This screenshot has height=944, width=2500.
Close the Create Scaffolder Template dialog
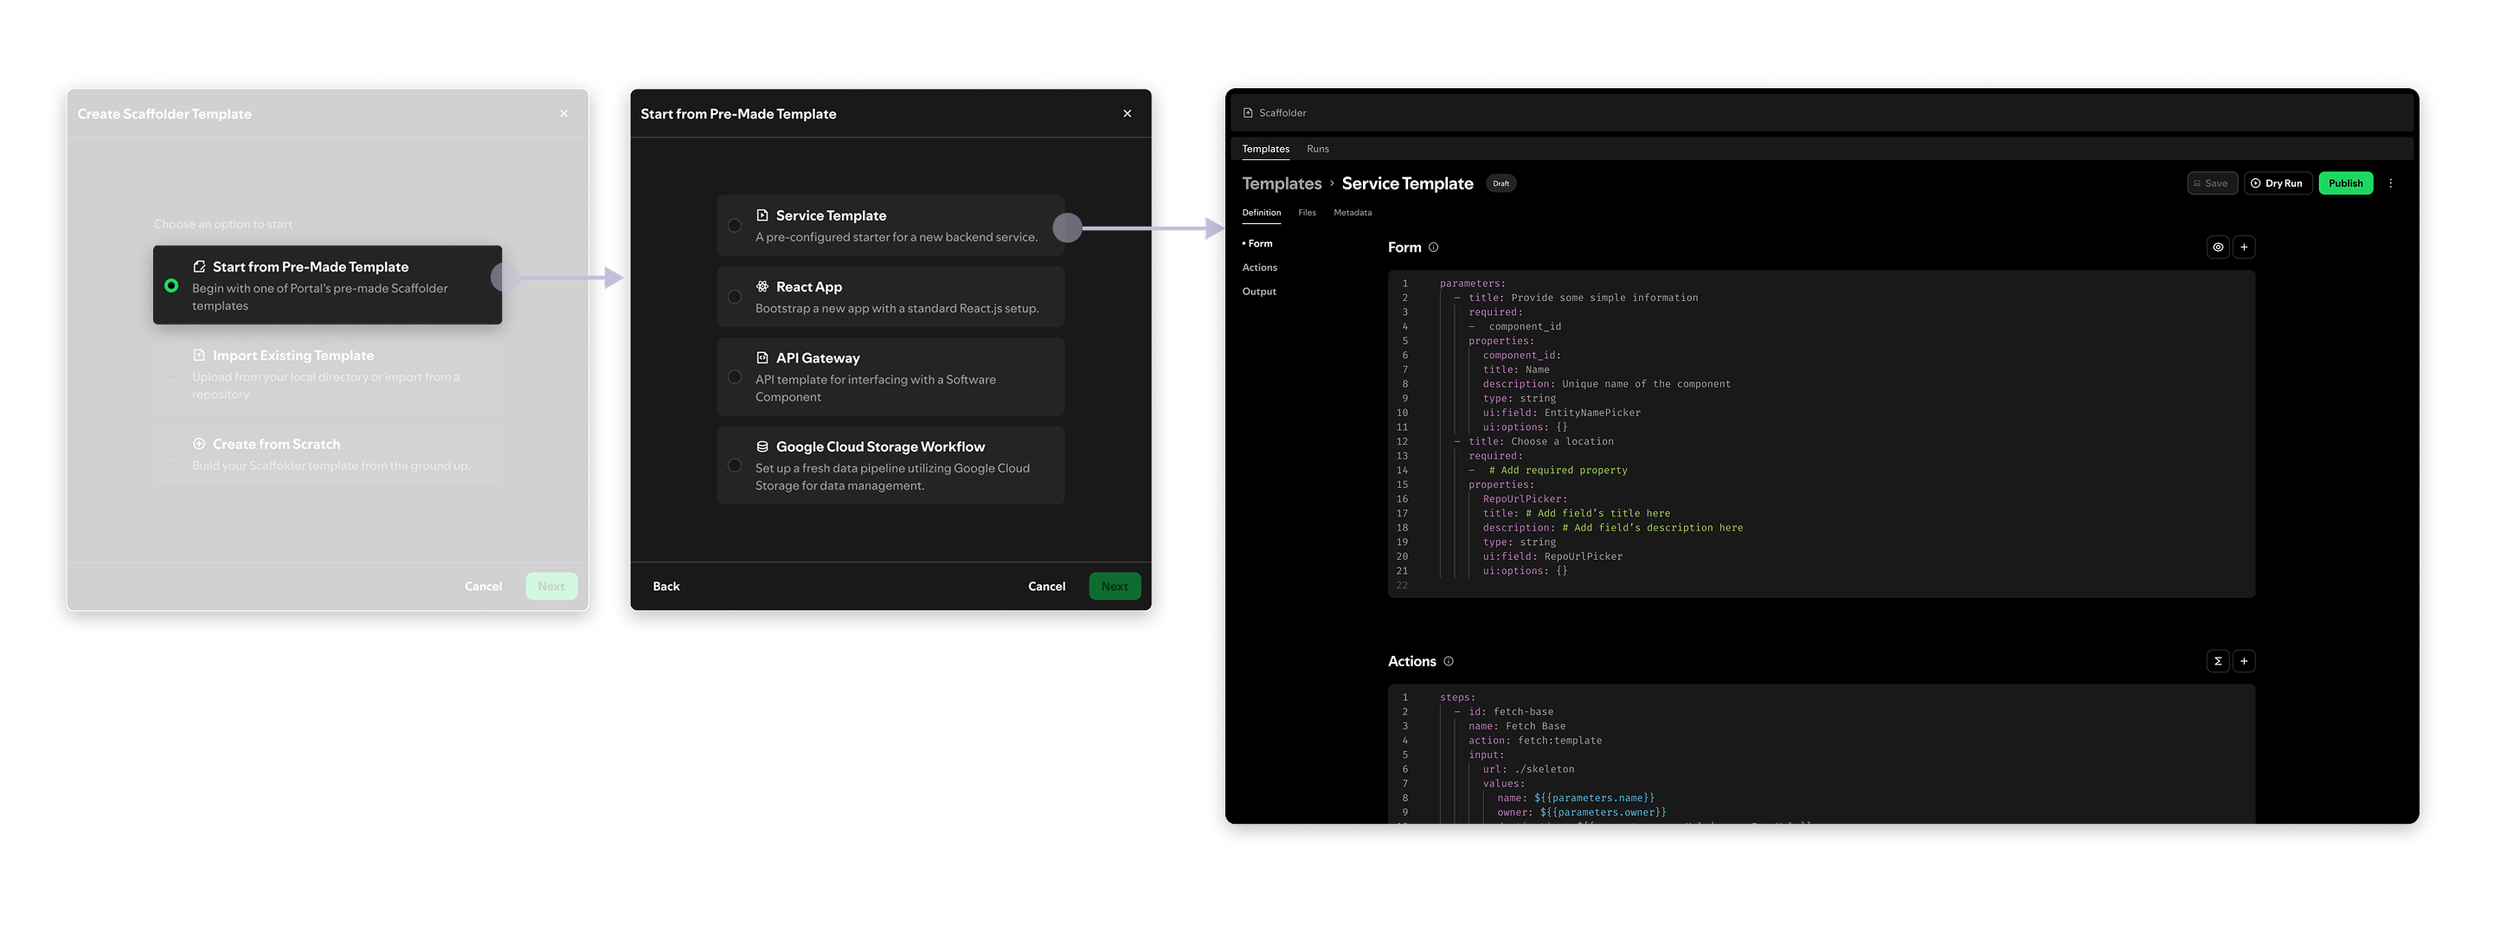click(x=564, y=114)
